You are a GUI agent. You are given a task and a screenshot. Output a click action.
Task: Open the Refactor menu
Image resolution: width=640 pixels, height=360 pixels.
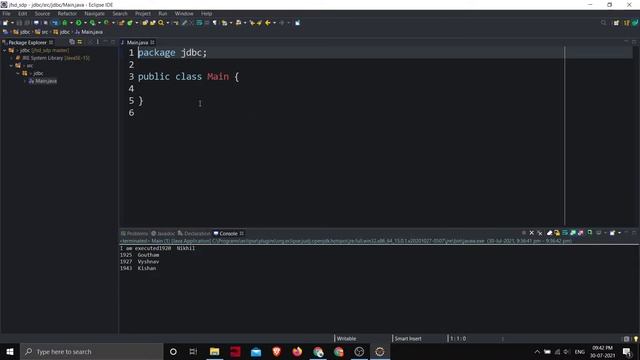tap(67, 13)
